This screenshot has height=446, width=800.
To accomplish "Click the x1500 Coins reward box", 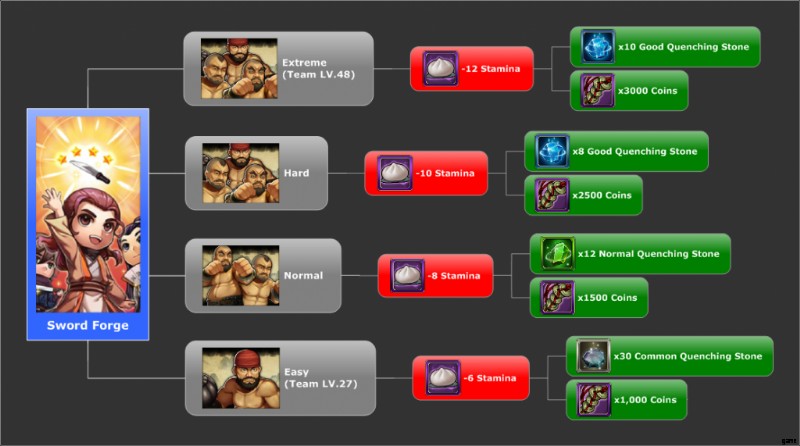I will pos(589,298).
